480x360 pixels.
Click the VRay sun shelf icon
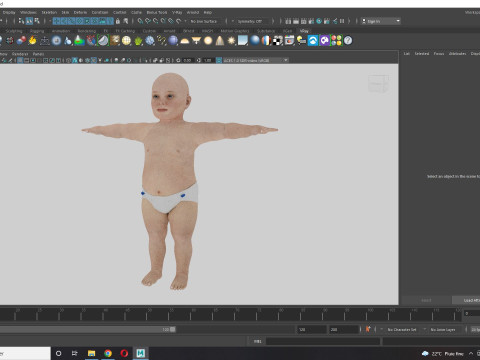click(x=231, y=41)
